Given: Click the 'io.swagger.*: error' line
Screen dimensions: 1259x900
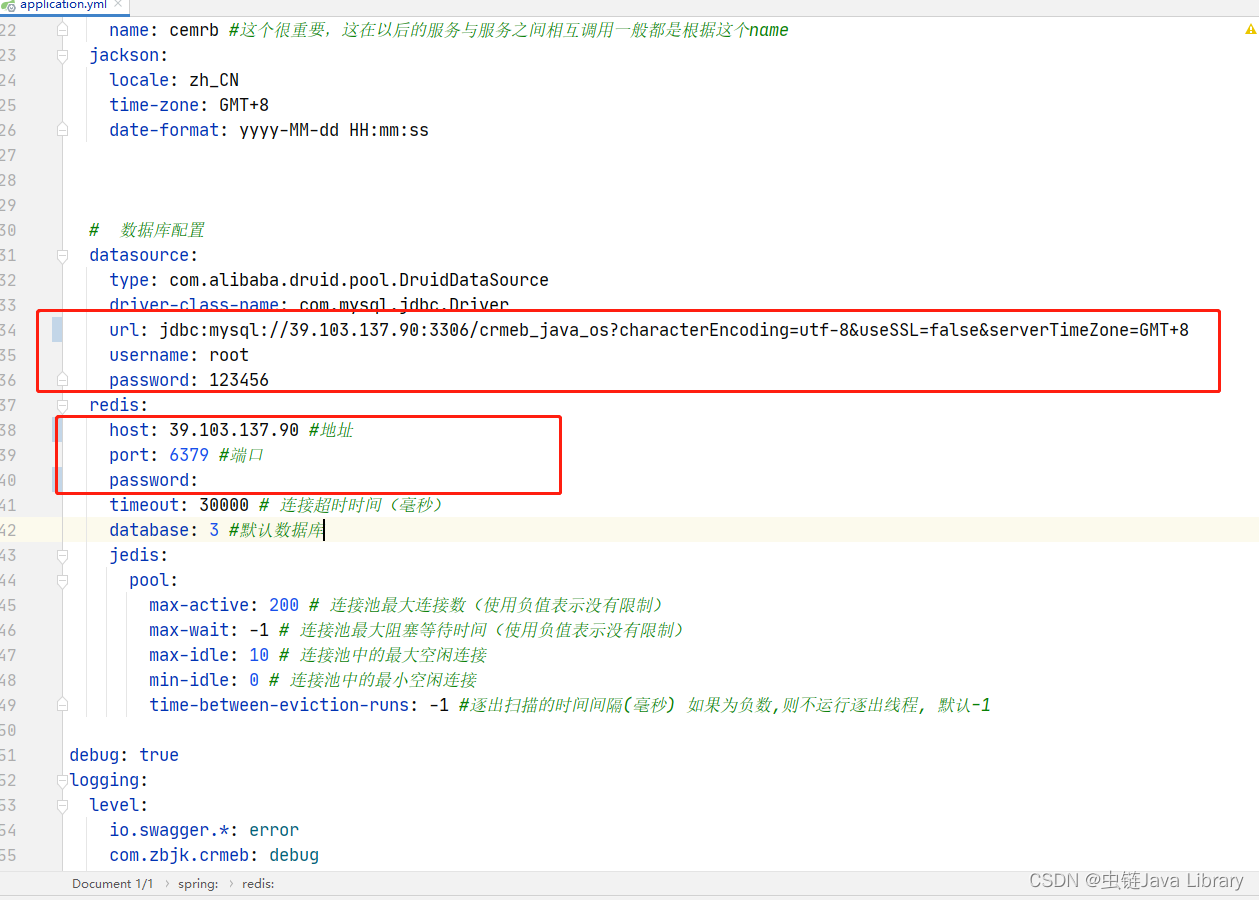Looking at the screenshot, I should [x=204, y=830].
